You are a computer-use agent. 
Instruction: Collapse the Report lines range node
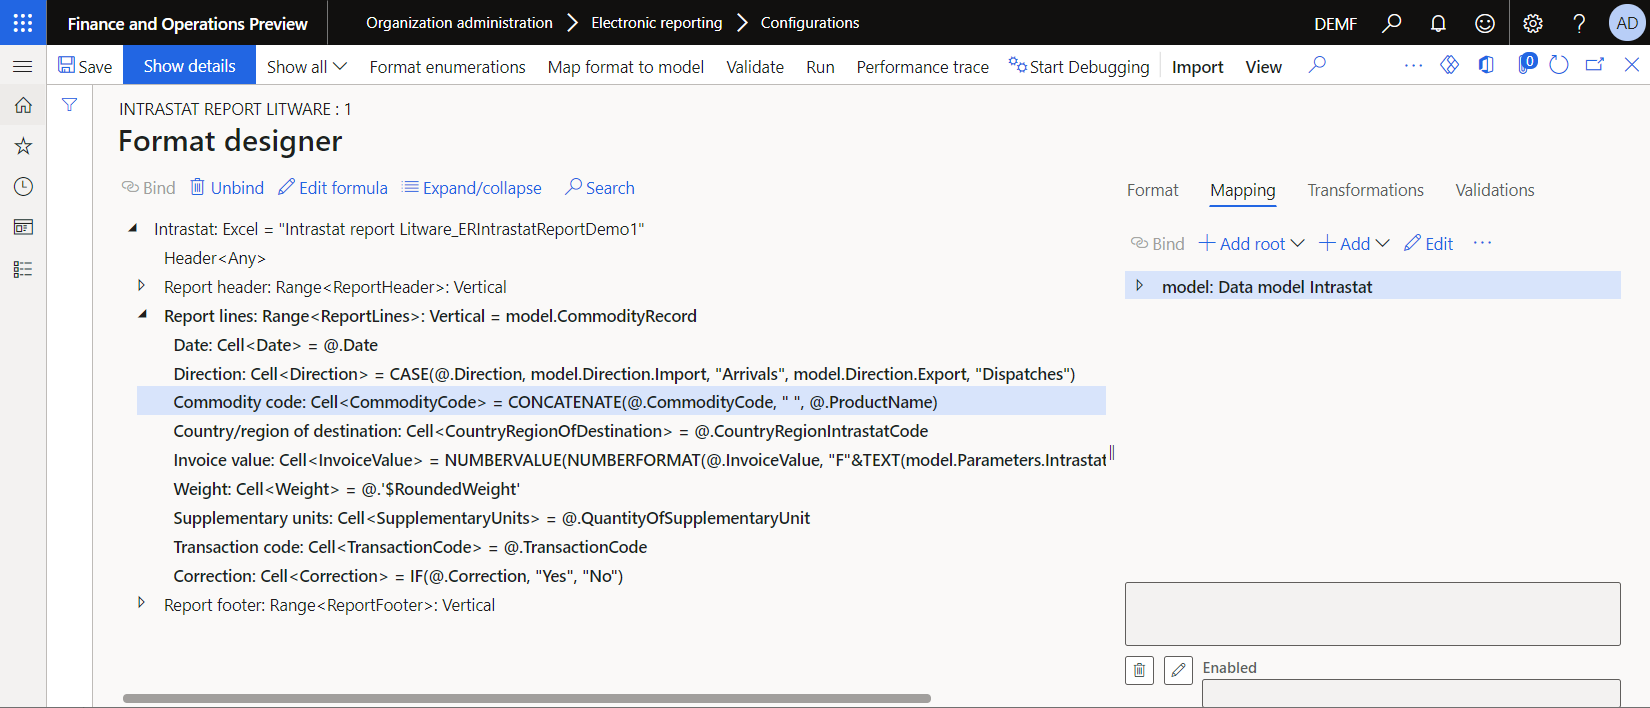(x=142, y=315)
